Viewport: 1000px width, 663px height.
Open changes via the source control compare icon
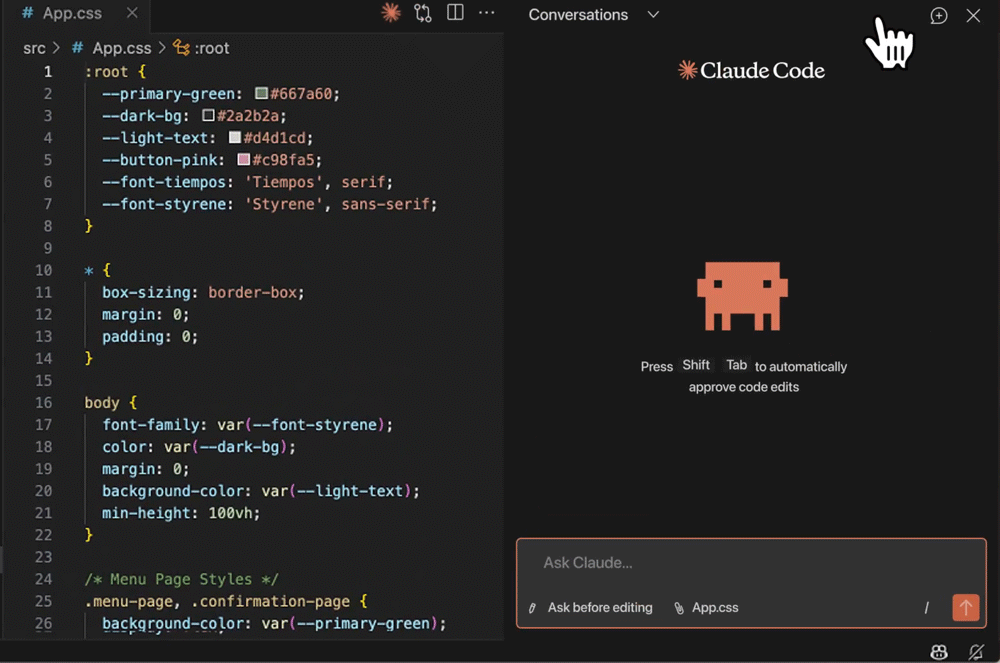click(423, 14)
